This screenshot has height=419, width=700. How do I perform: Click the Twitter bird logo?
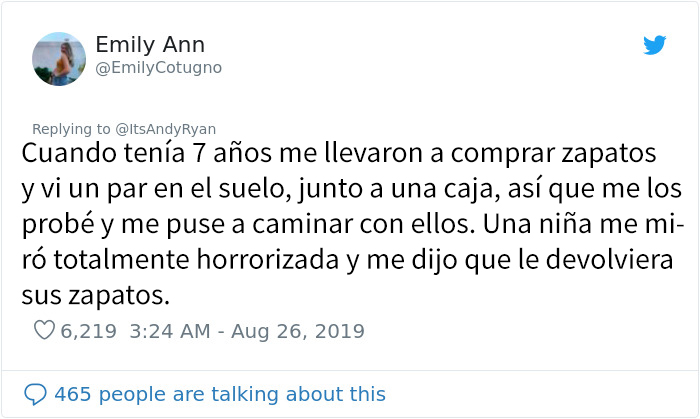pyautogui.click(x=654, y=45)
